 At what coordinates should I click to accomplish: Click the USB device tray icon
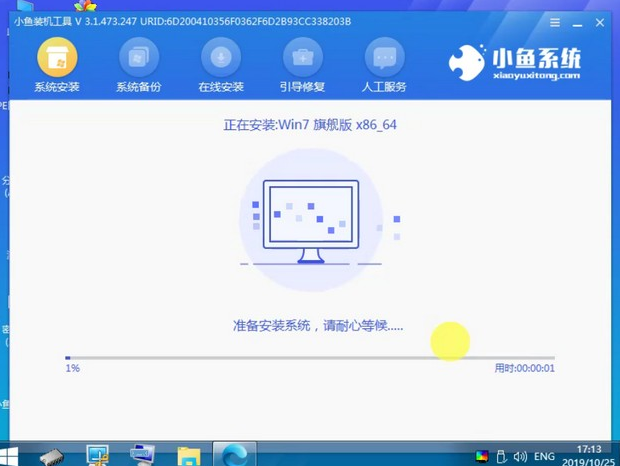point(501,457)
